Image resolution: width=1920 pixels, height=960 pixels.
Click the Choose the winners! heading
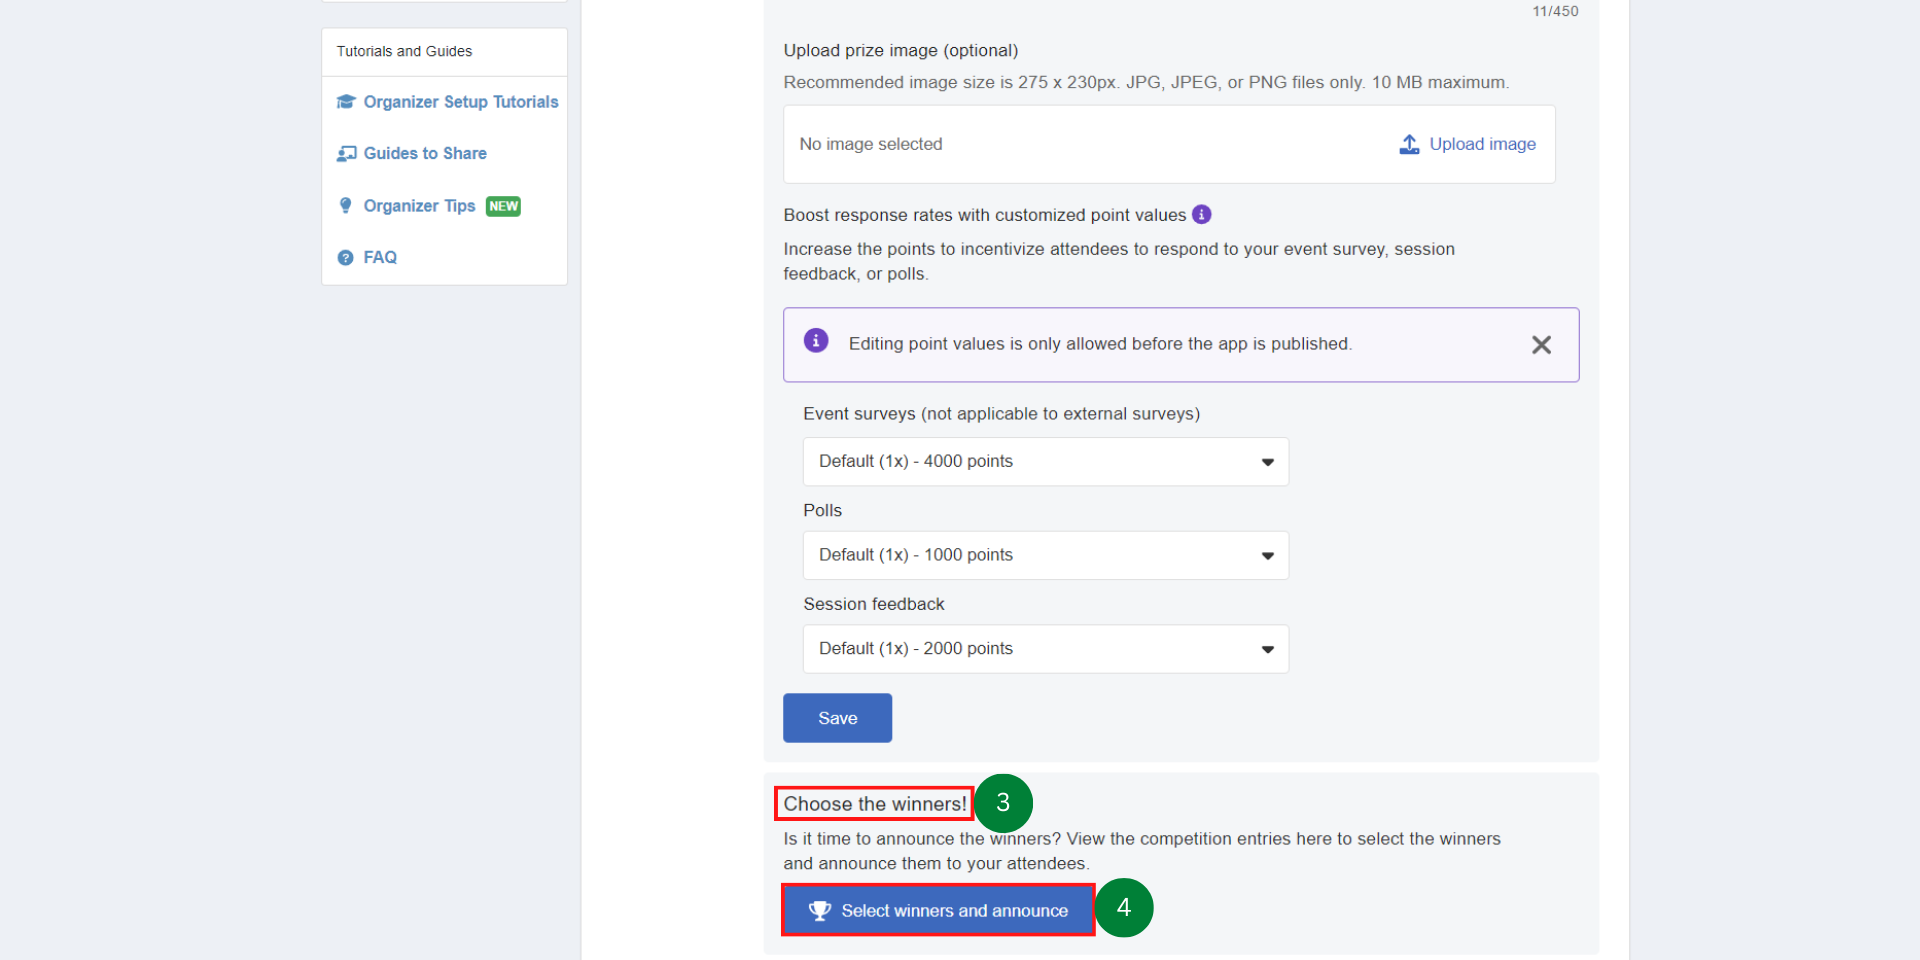pyautogui.click(x=875, y=804)
